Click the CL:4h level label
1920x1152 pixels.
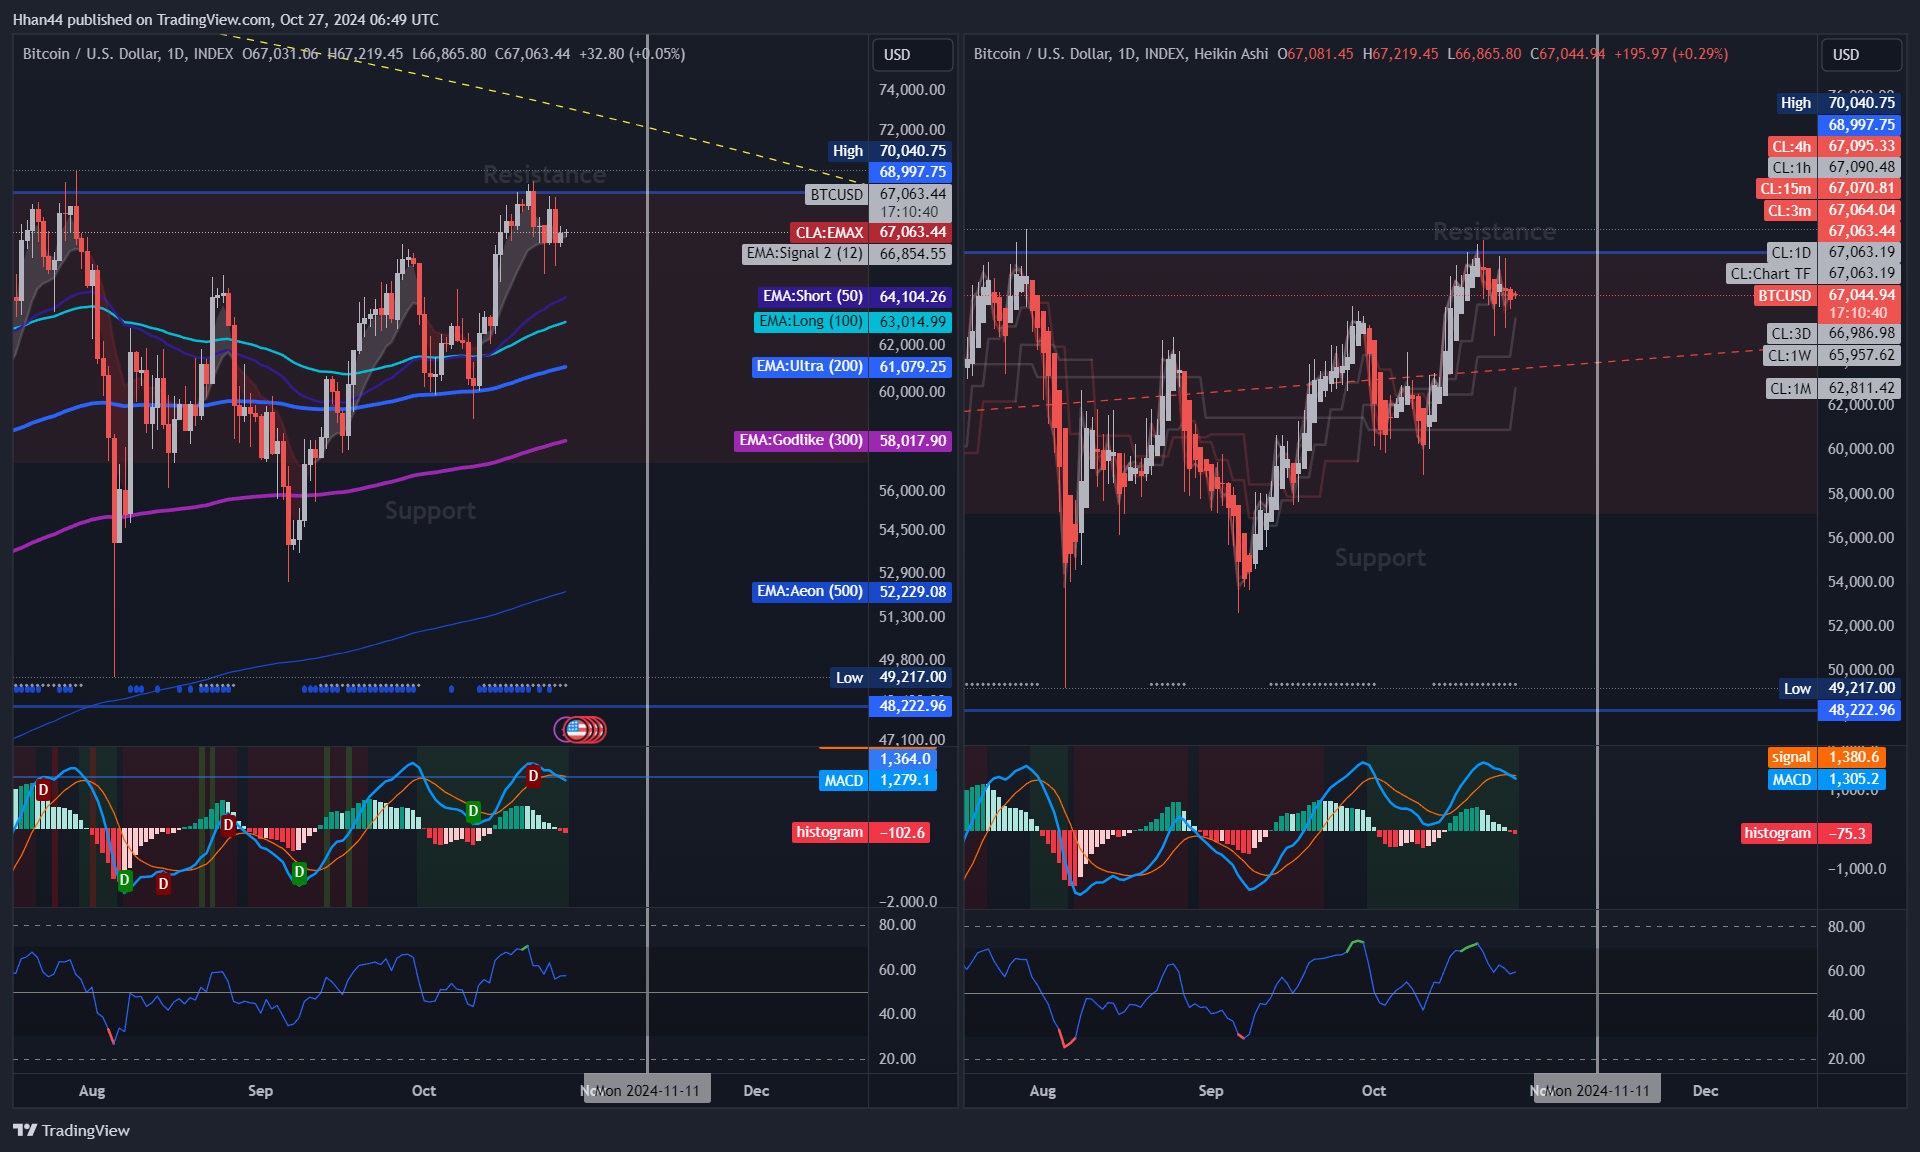(x=1832, y=146)
